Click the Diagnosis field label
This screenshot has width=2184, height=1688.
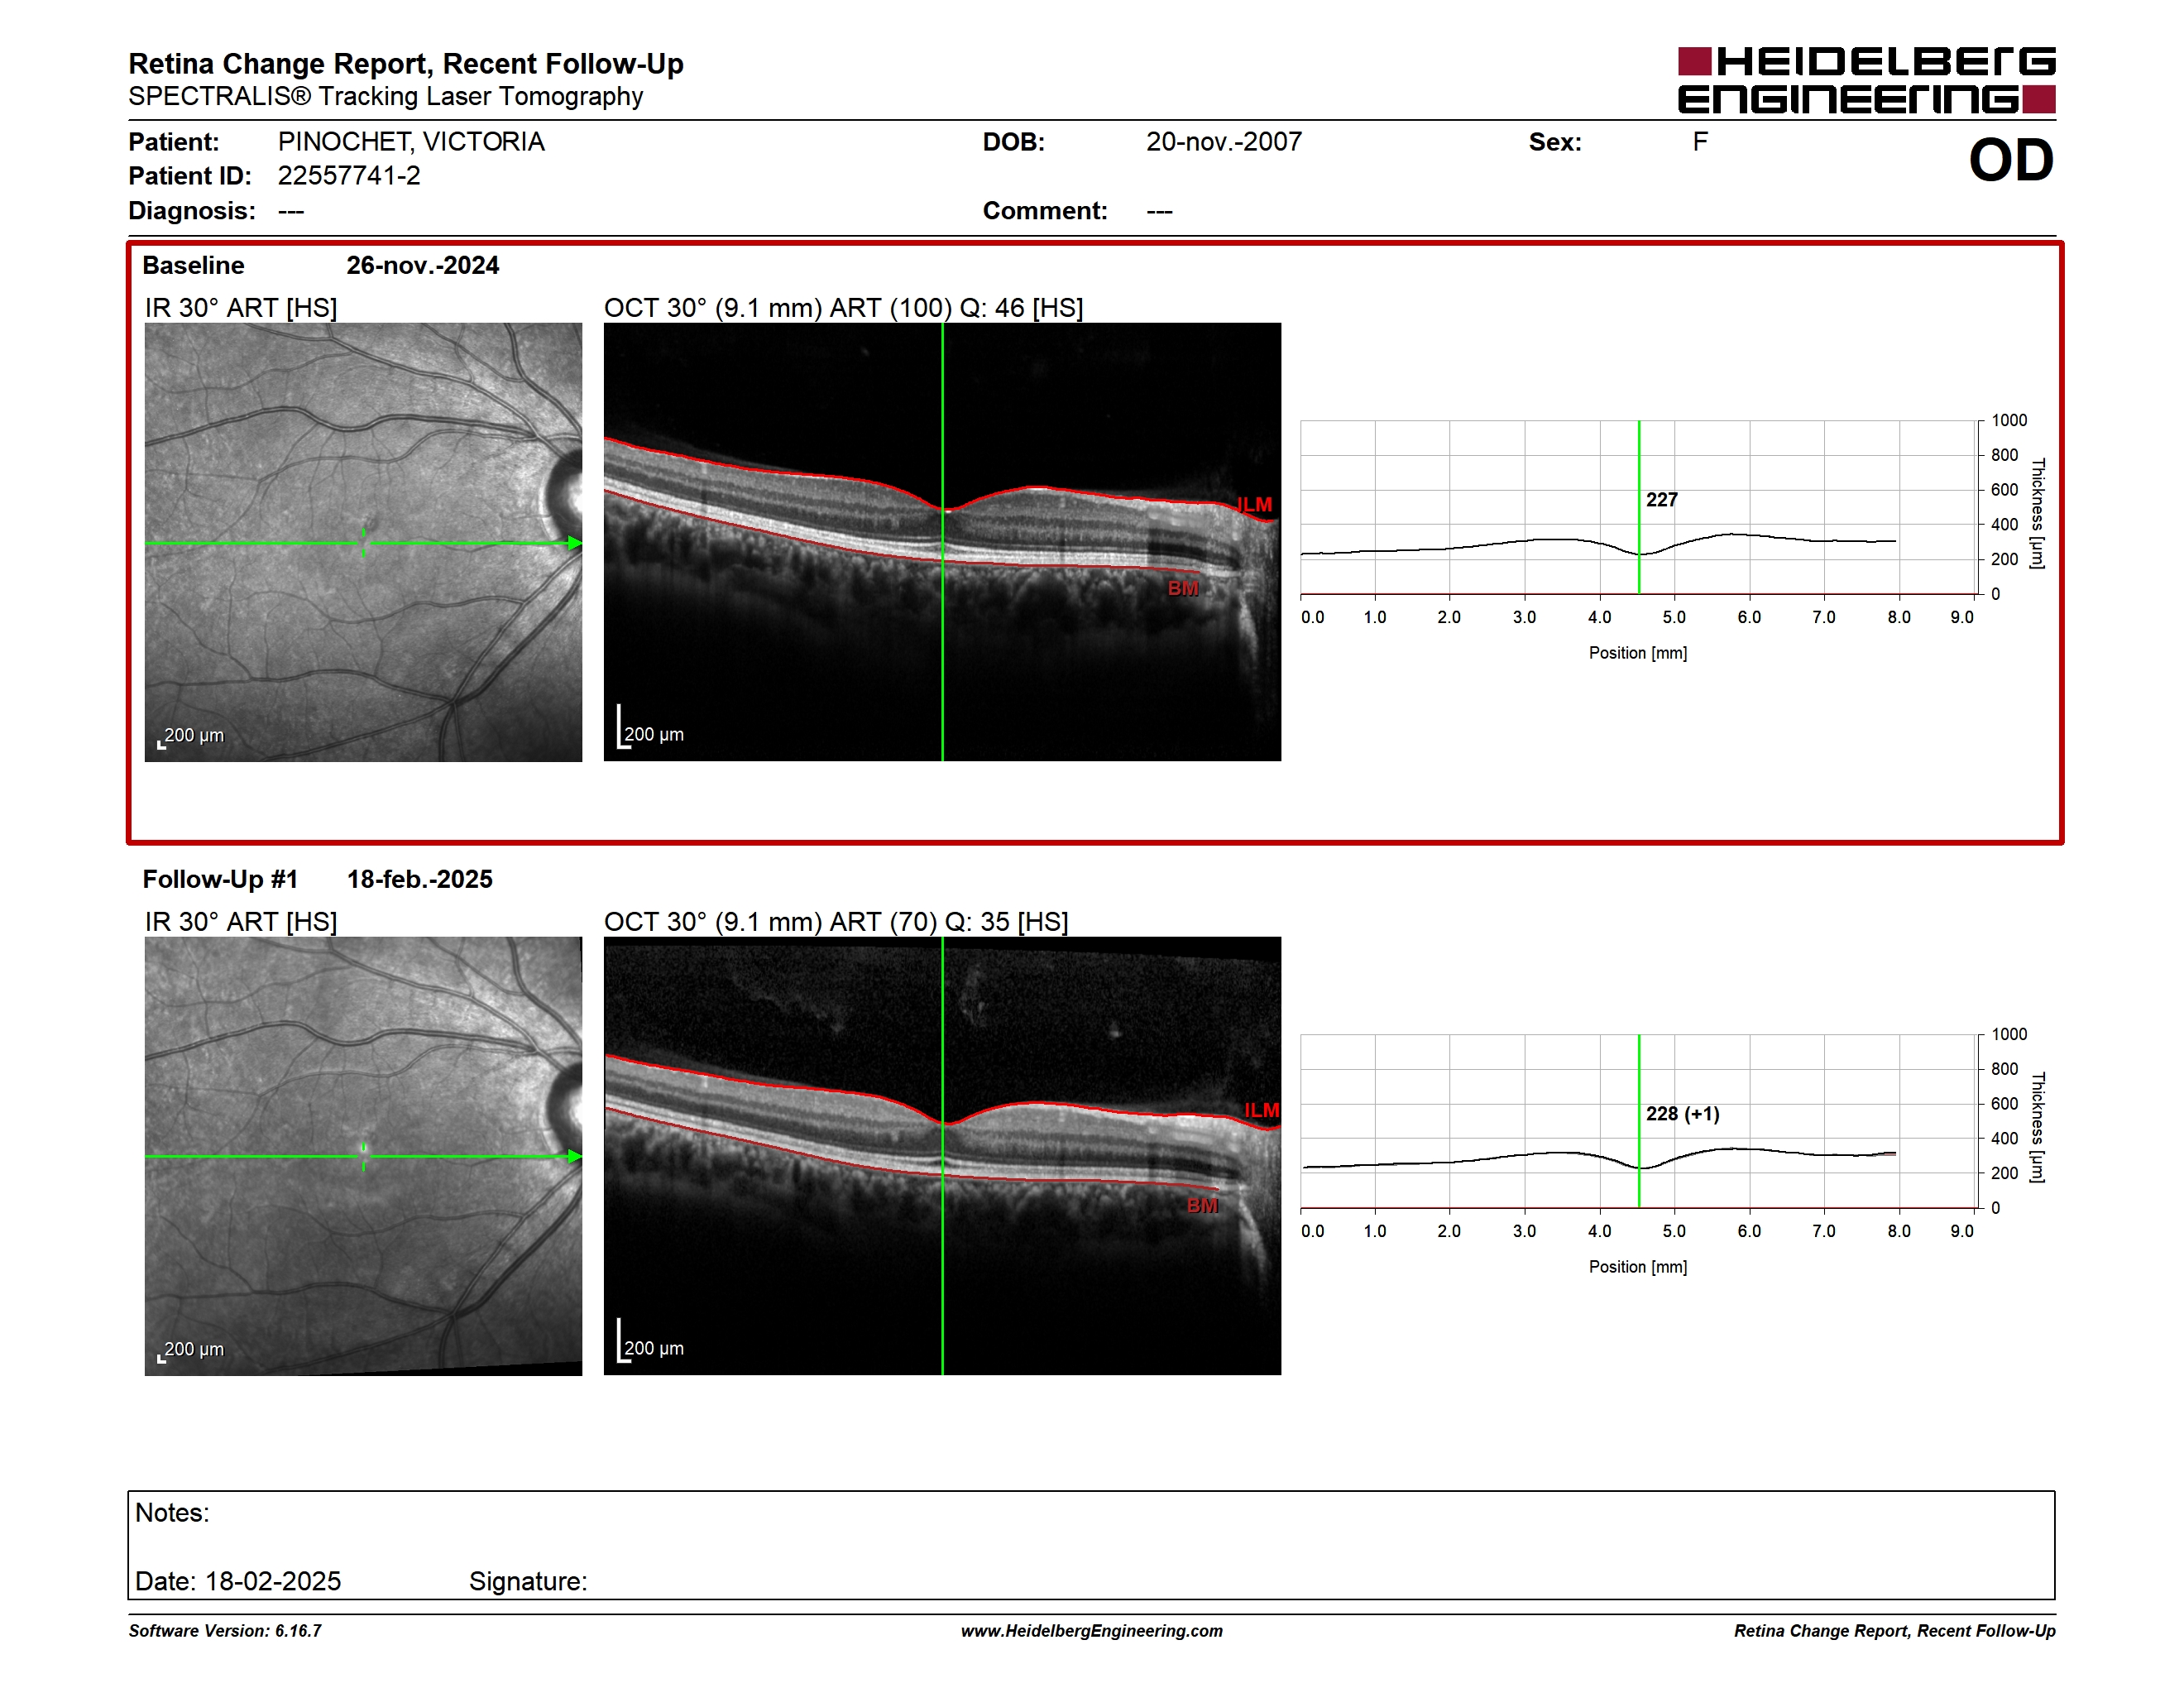point(192,211)
